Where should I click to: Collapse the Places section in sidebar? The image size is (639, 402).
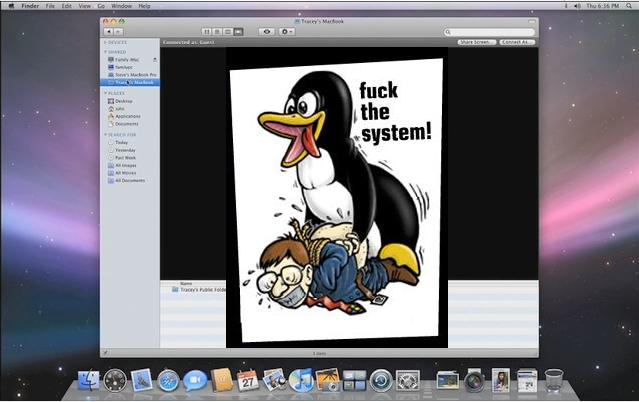tap(105, 93)
